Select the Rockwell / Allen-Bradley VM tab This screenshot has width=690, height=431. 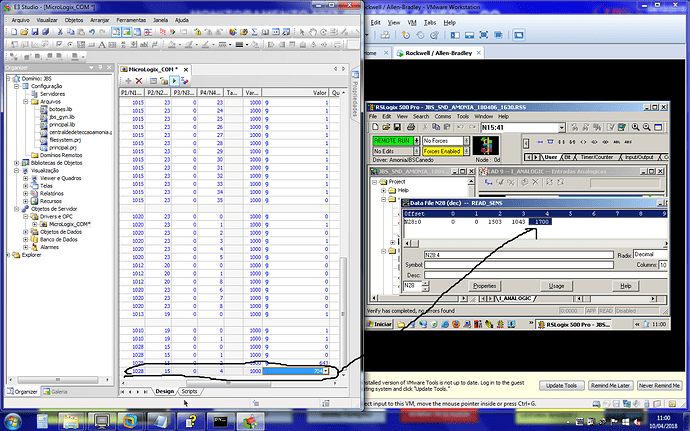click(x=438, y=53)
